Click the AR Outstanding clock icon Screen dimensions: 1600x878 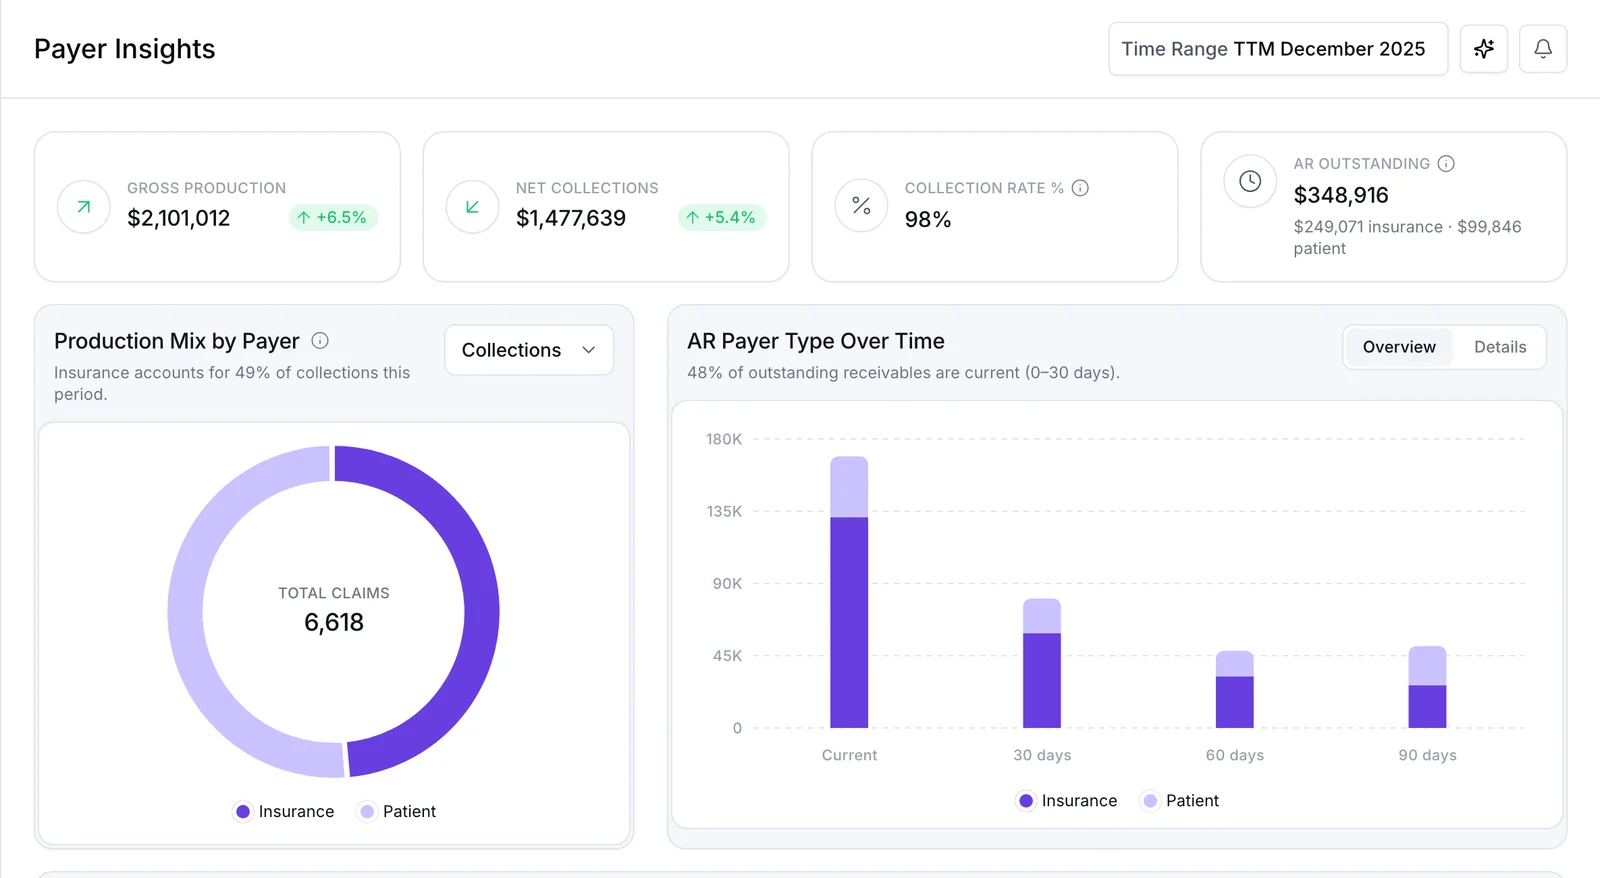click(x=1250, y=181)
